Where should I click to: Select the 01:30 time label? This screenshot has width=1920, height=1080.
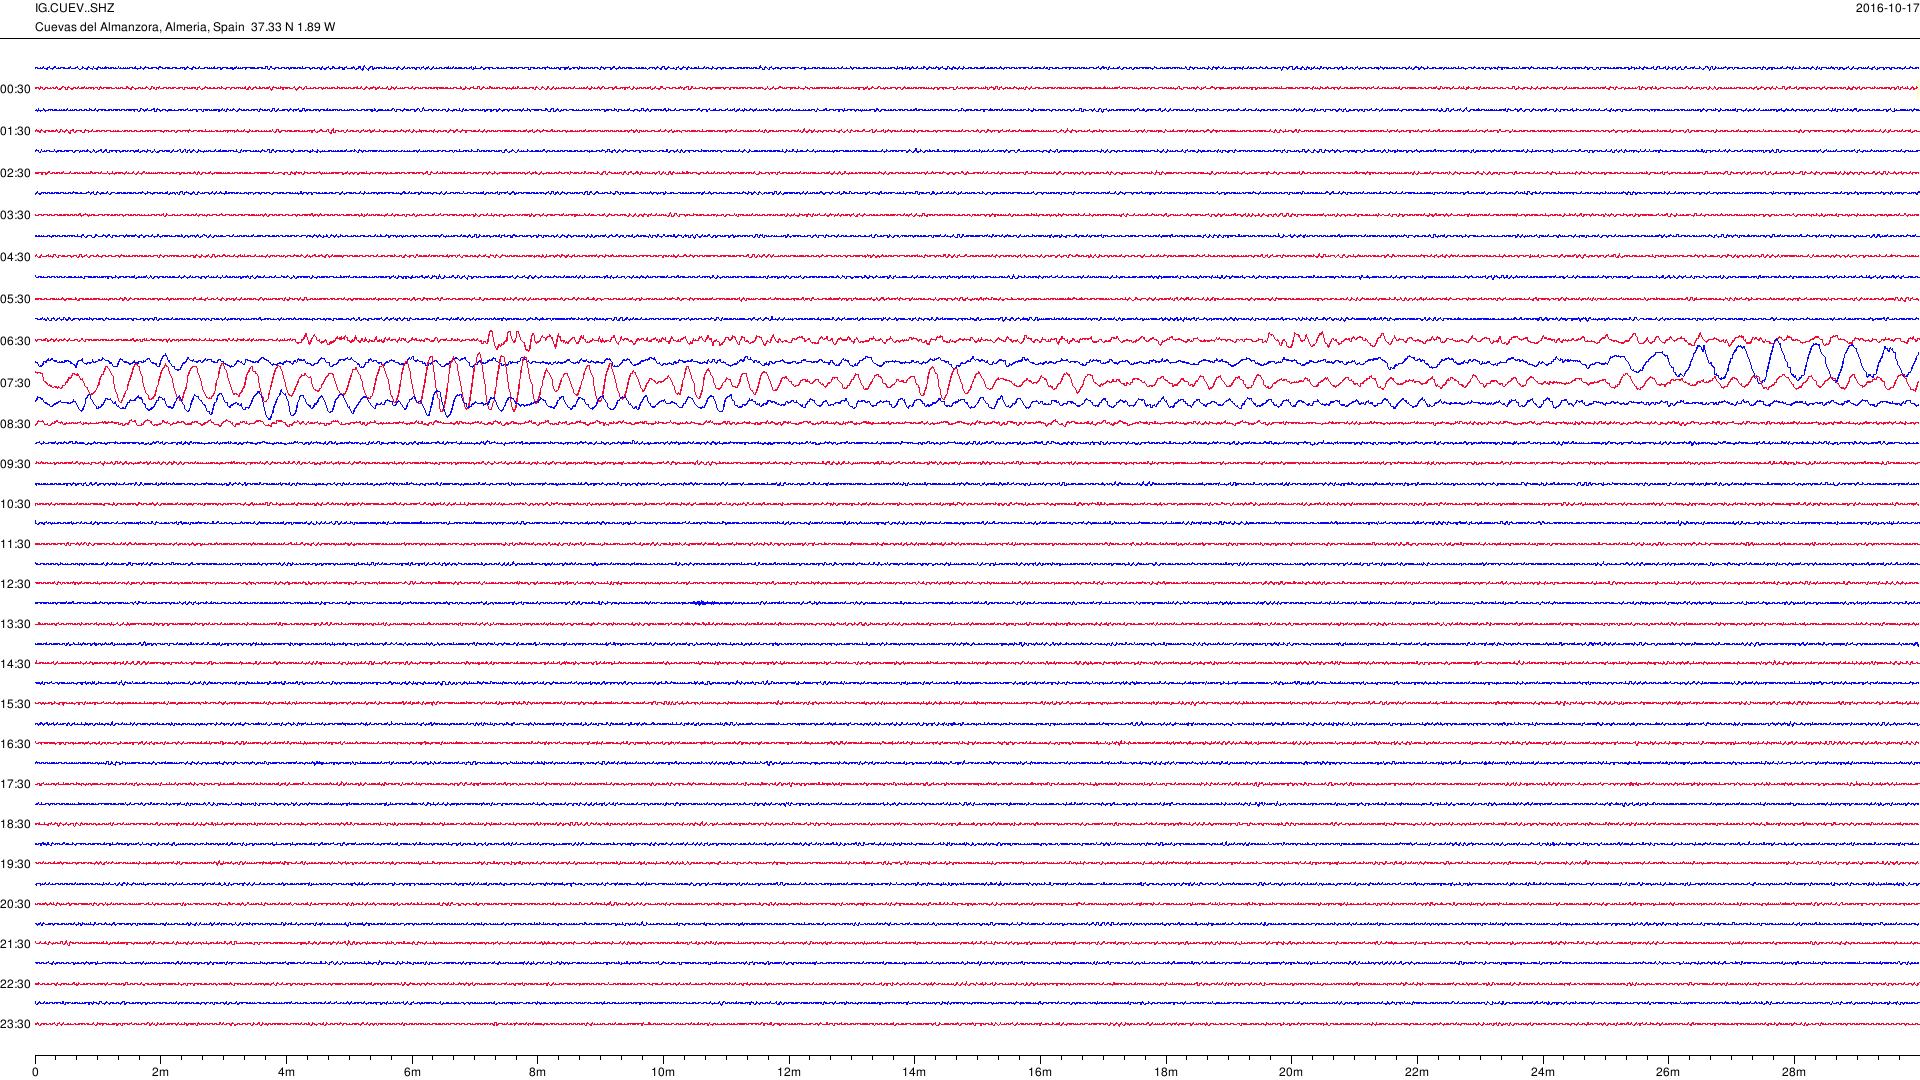tap(15, 131)
